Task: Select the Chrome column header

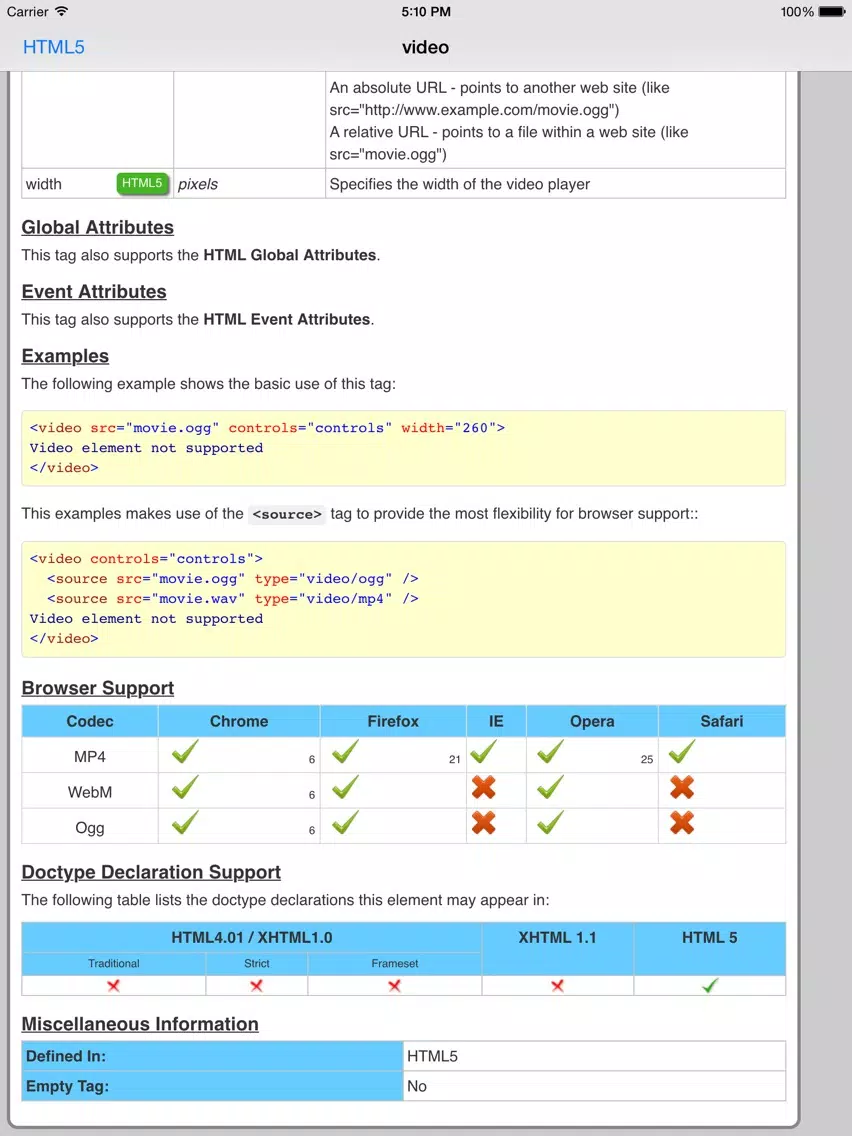Action: click(x=239, y=721)
